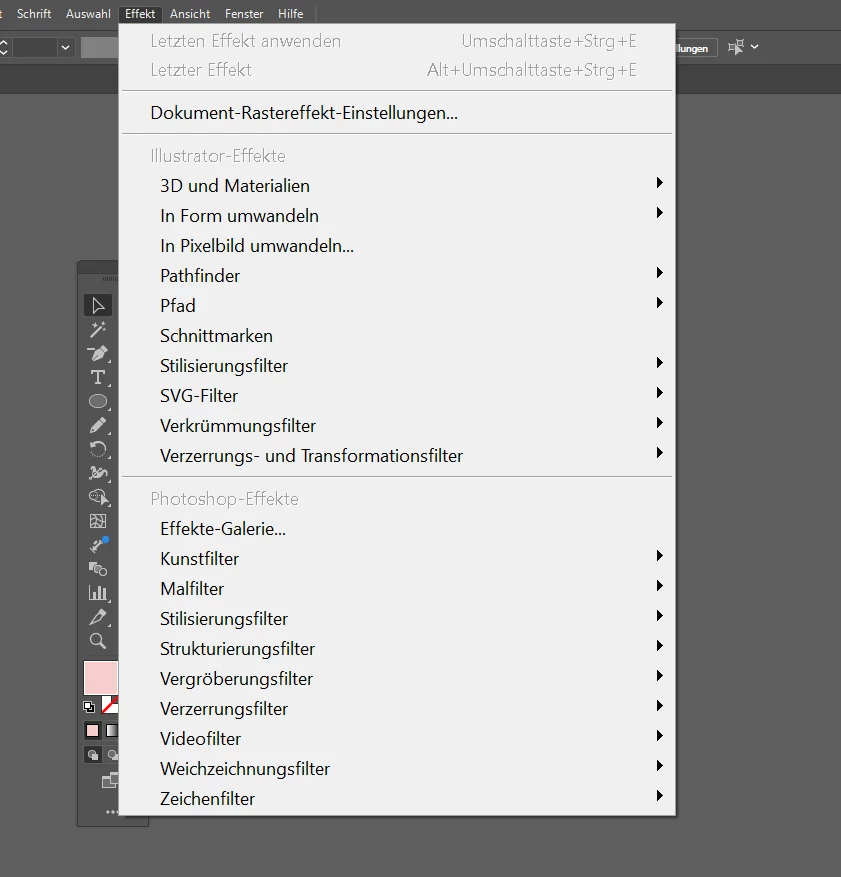Viewport: 841px width, 877px height.
Task: Apply the Schnittmarken effect
Action: pos(397,336)
